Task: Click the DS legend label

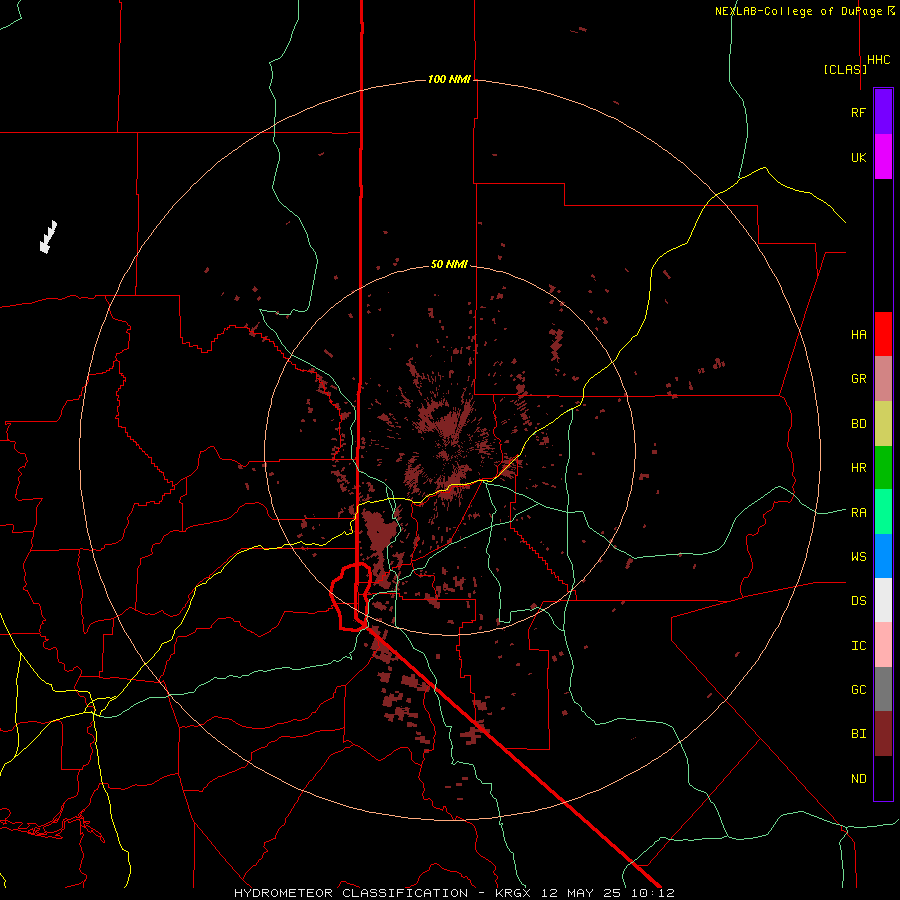Action: pos(858,601)
